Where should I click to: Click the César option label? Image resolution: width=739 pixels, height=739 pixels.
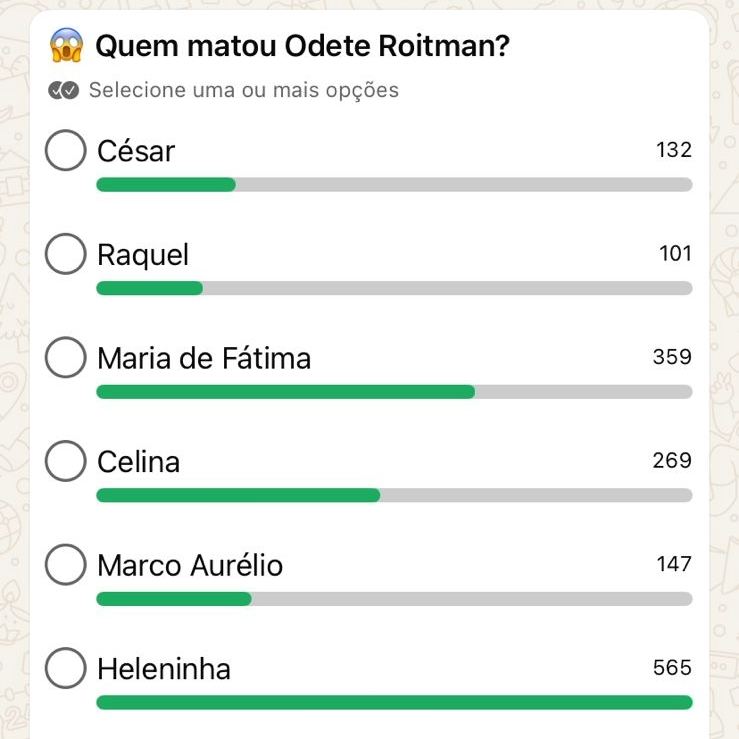(x=136, y=151)
